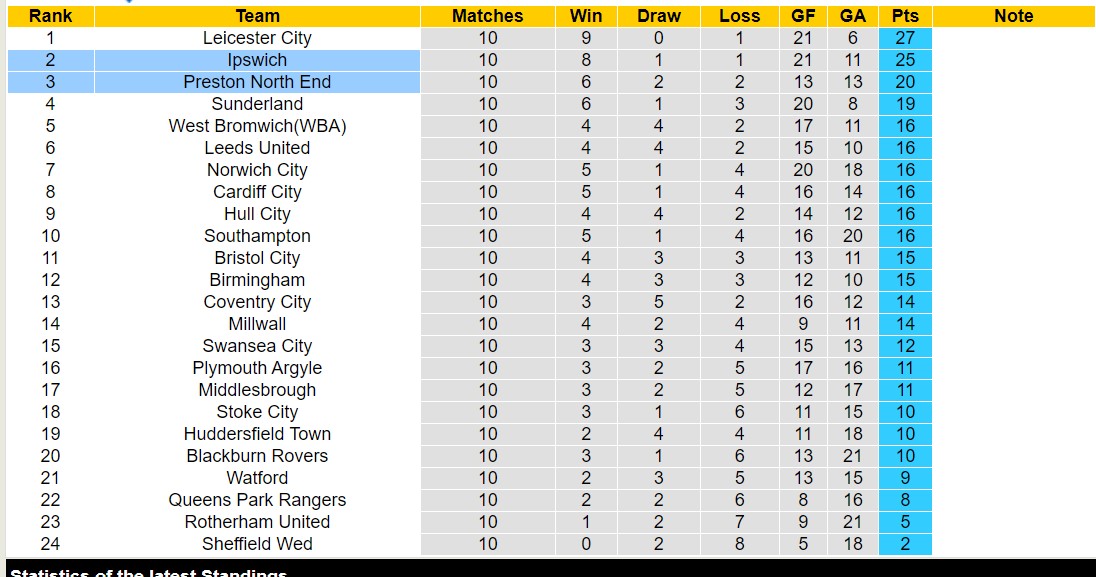The image size is (1096, 577).
Task: Click the Pts column header
Action: (905, 16)
